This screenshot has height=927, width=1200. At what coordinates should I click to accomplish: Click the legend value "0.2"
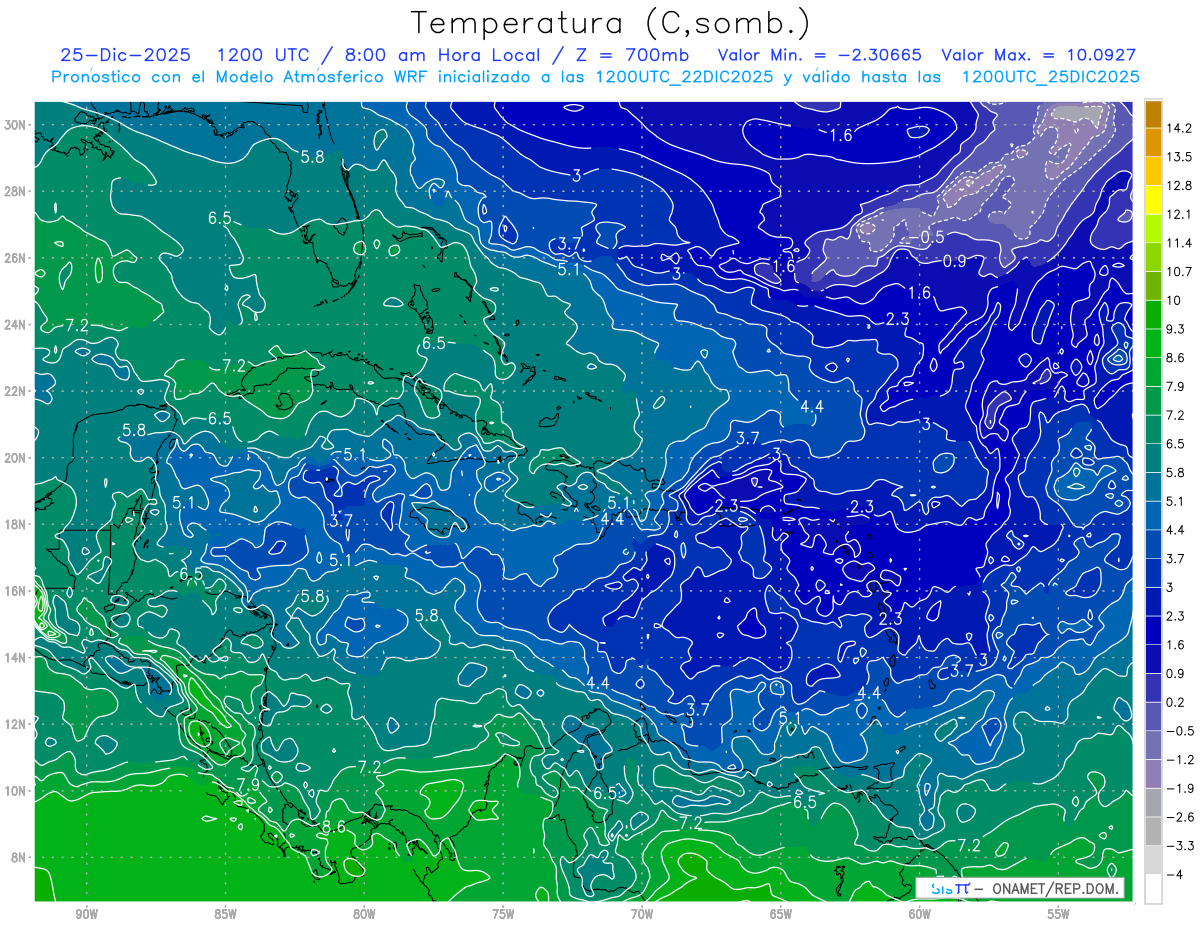[x=1176, y=702]
